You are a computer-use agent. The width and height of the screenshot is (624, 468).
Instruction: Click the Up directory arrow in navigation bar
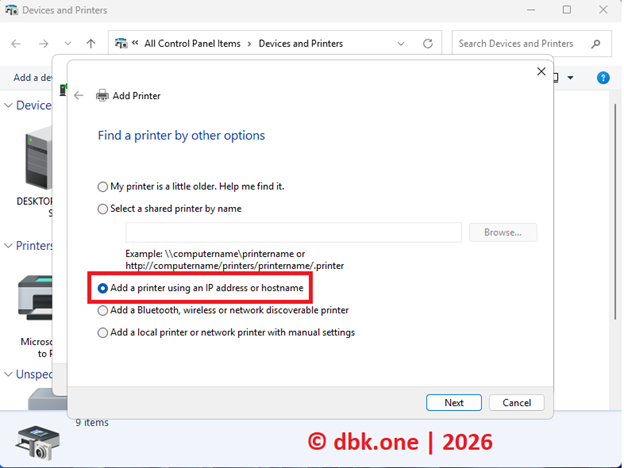click(x=91, y=44)
